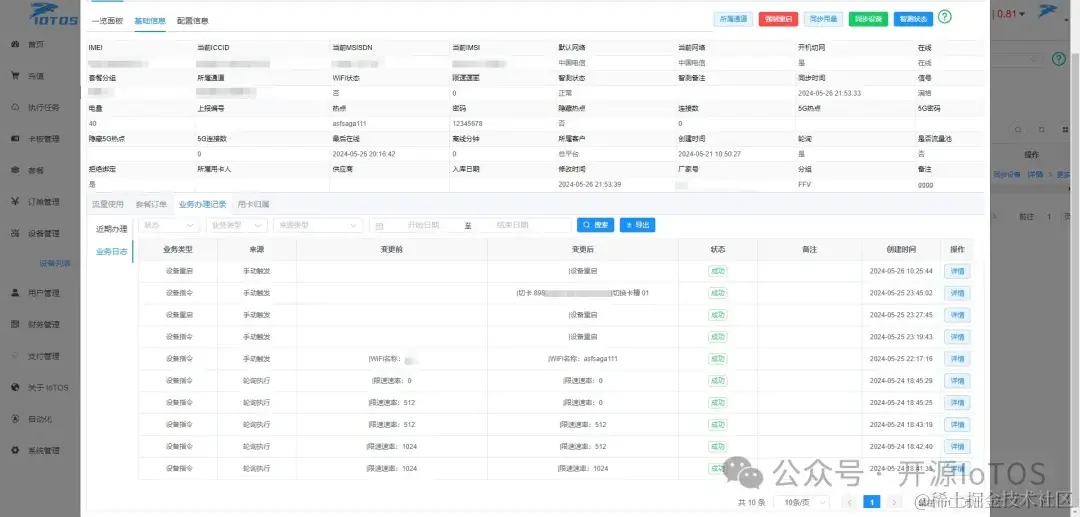Click the 充值 shopping cart icon

[x=15, y=76]
